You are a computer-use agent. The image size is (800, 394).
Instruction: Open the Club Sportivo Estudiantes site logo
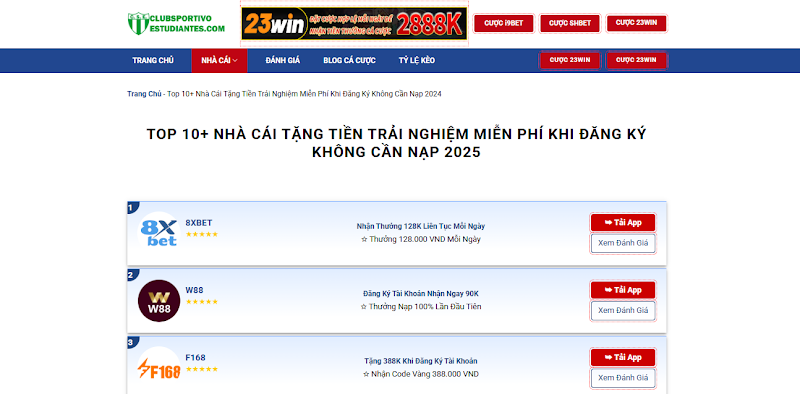(176, 23)
